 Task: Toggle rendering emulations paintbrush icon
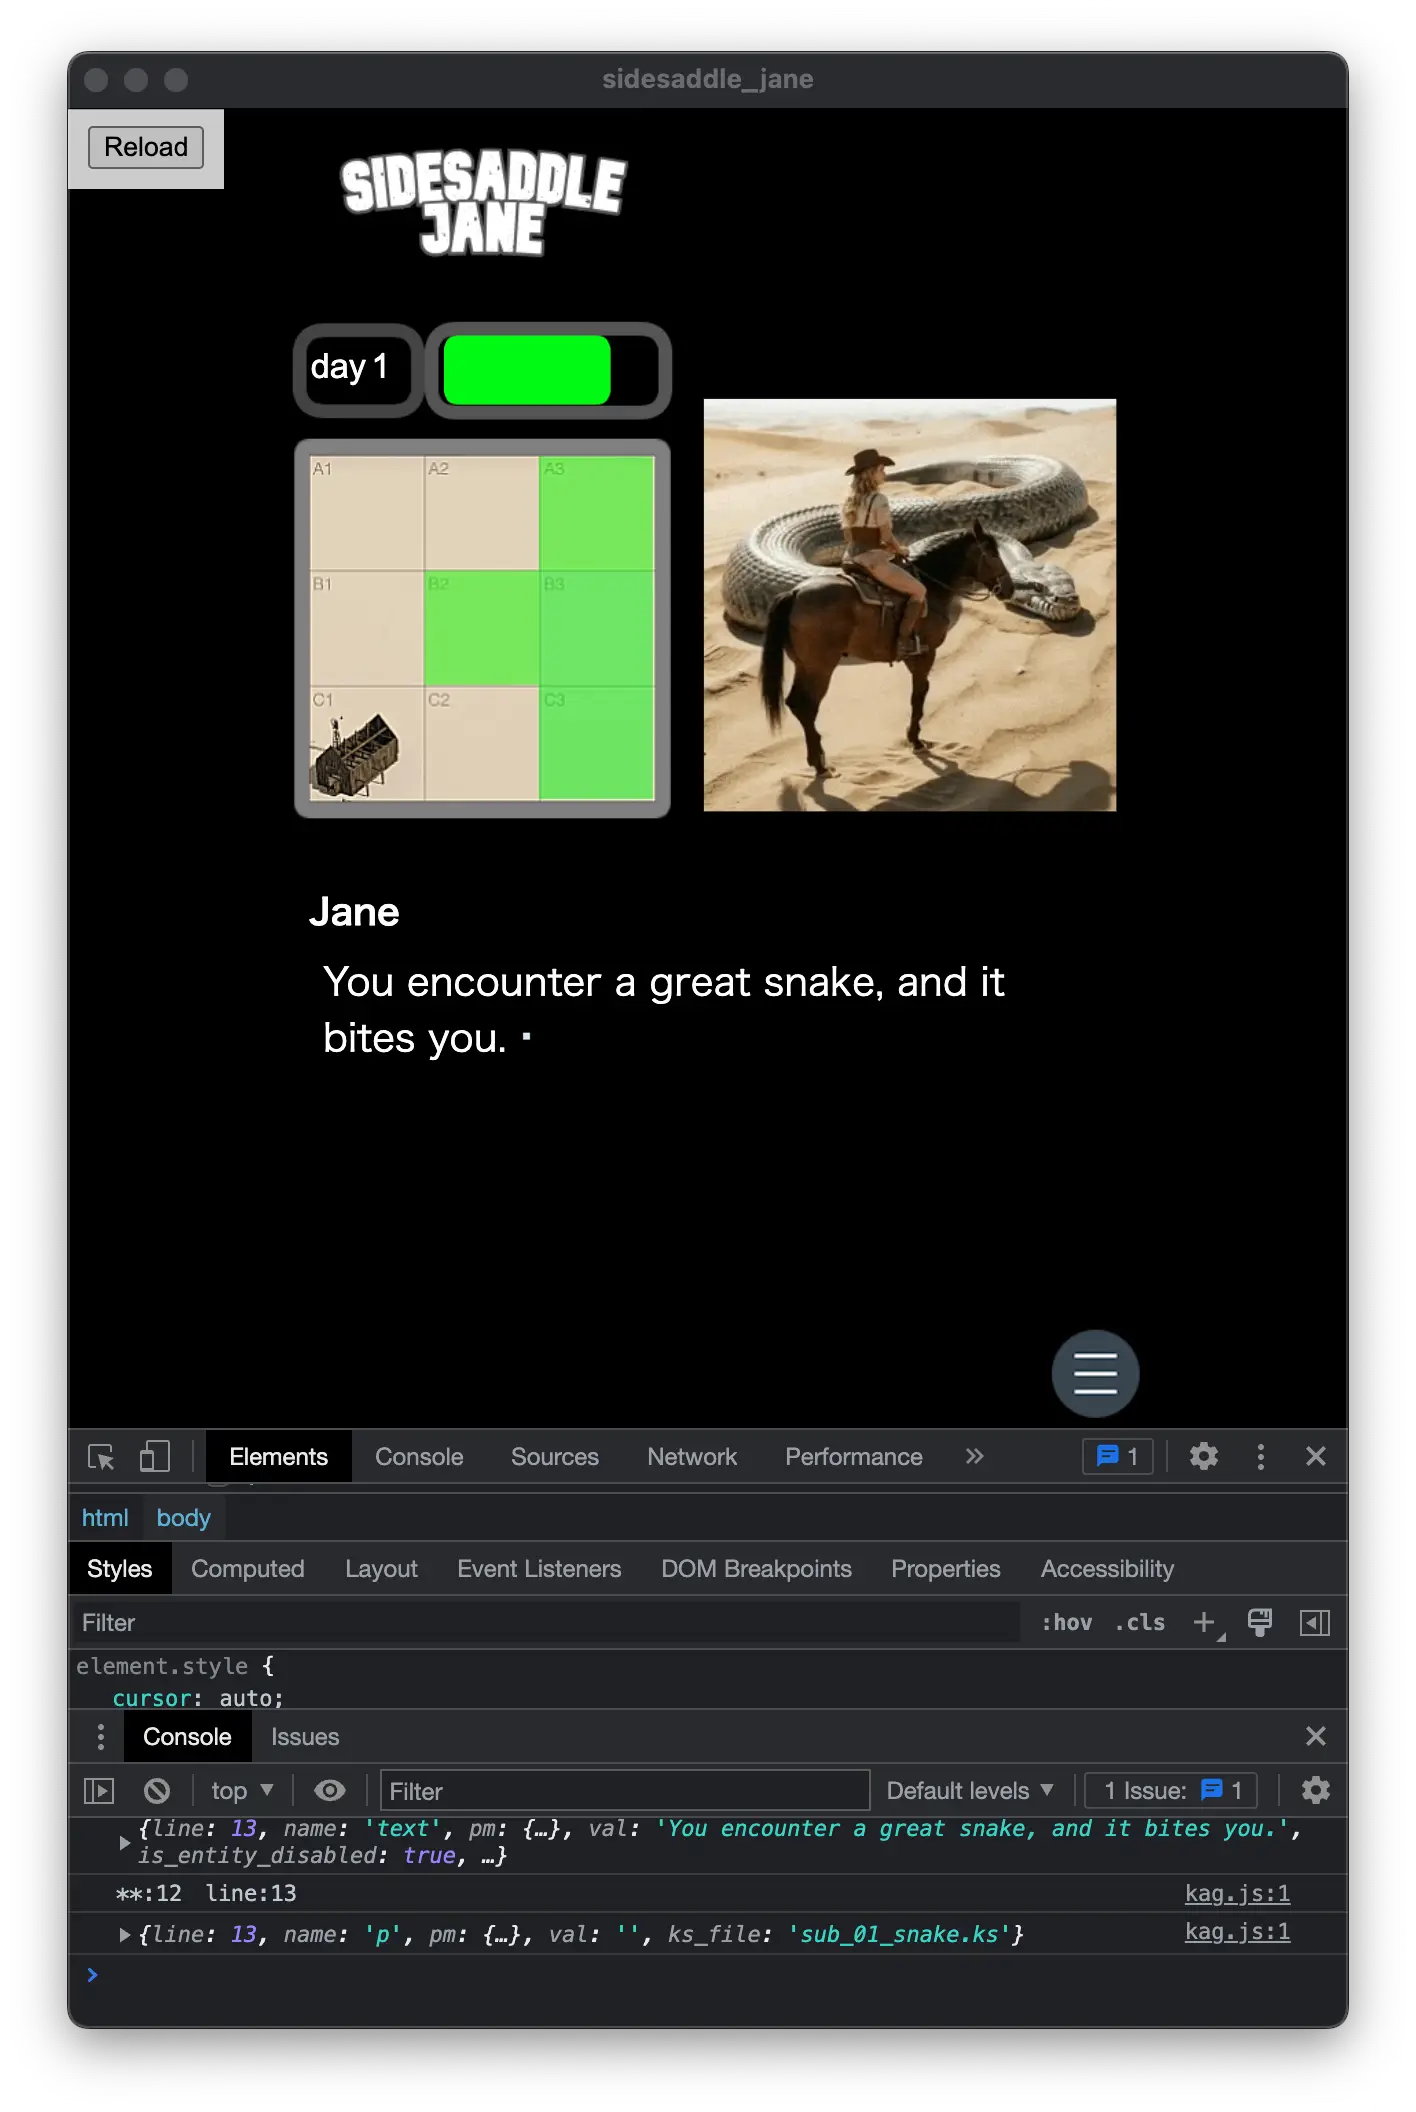tap(1260, 1623)
